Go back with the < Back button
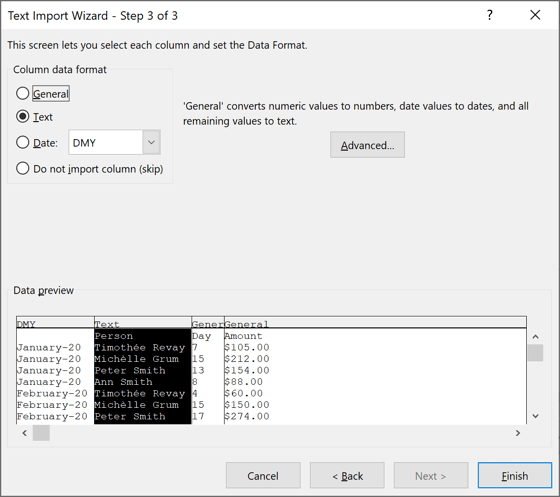The height and width of the screenshot is (497, 560). (347, 476)
